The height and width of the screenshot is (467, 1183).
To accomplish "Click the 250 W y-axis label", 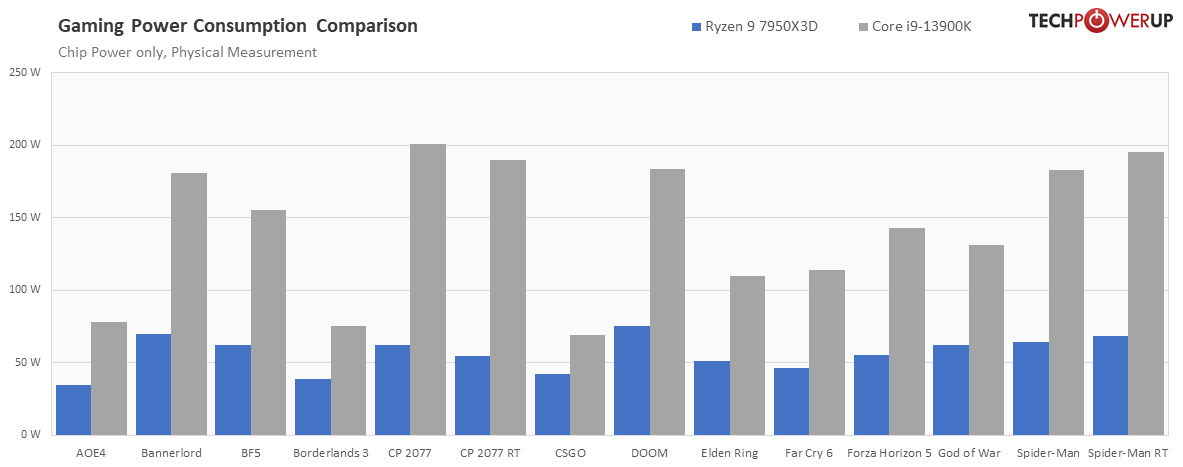I will click(x=25, y=73).
